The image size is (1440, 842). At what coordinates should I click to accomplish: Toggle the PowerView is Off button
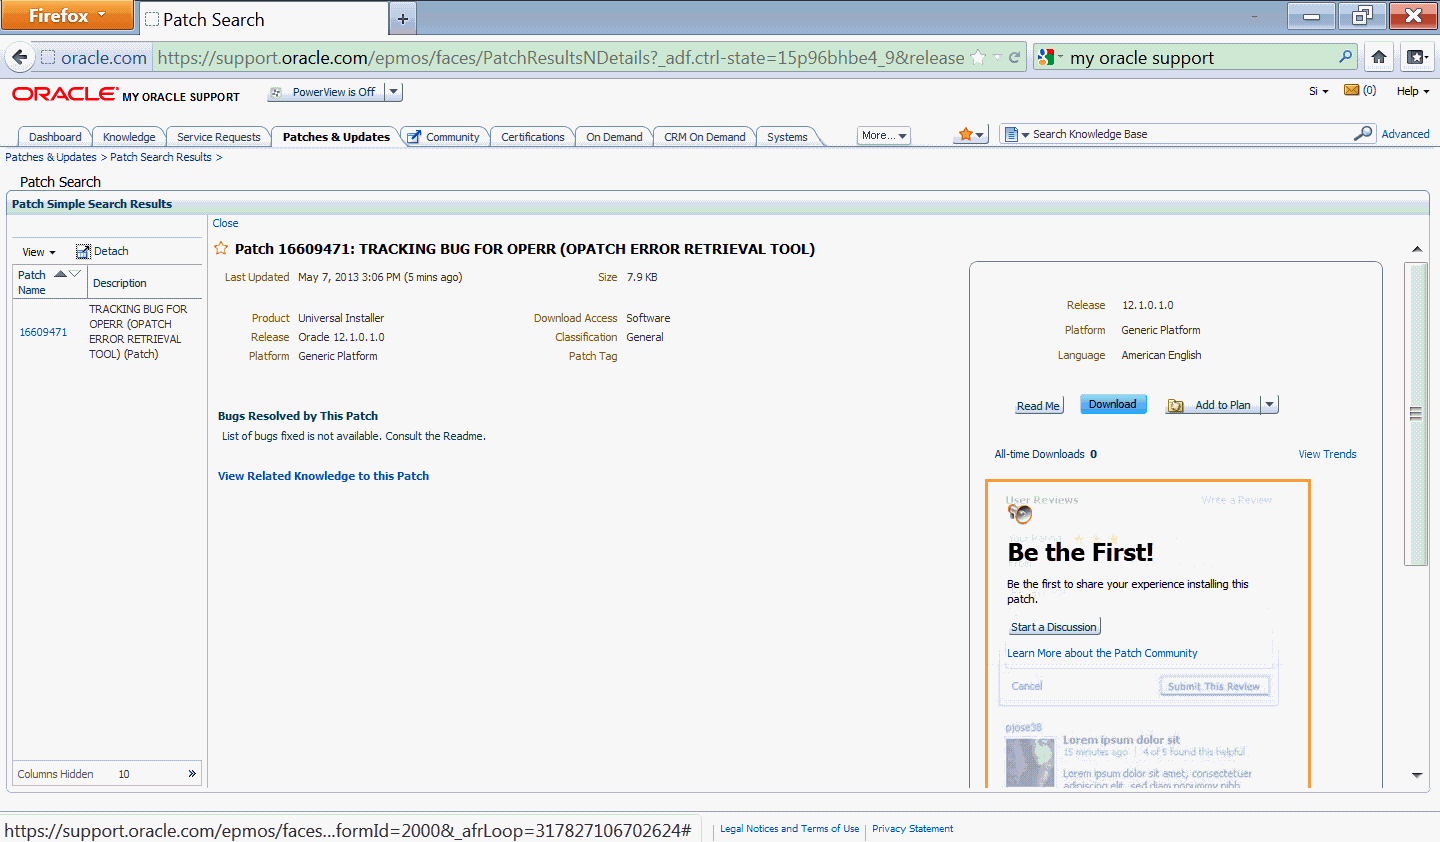(327, 92)
